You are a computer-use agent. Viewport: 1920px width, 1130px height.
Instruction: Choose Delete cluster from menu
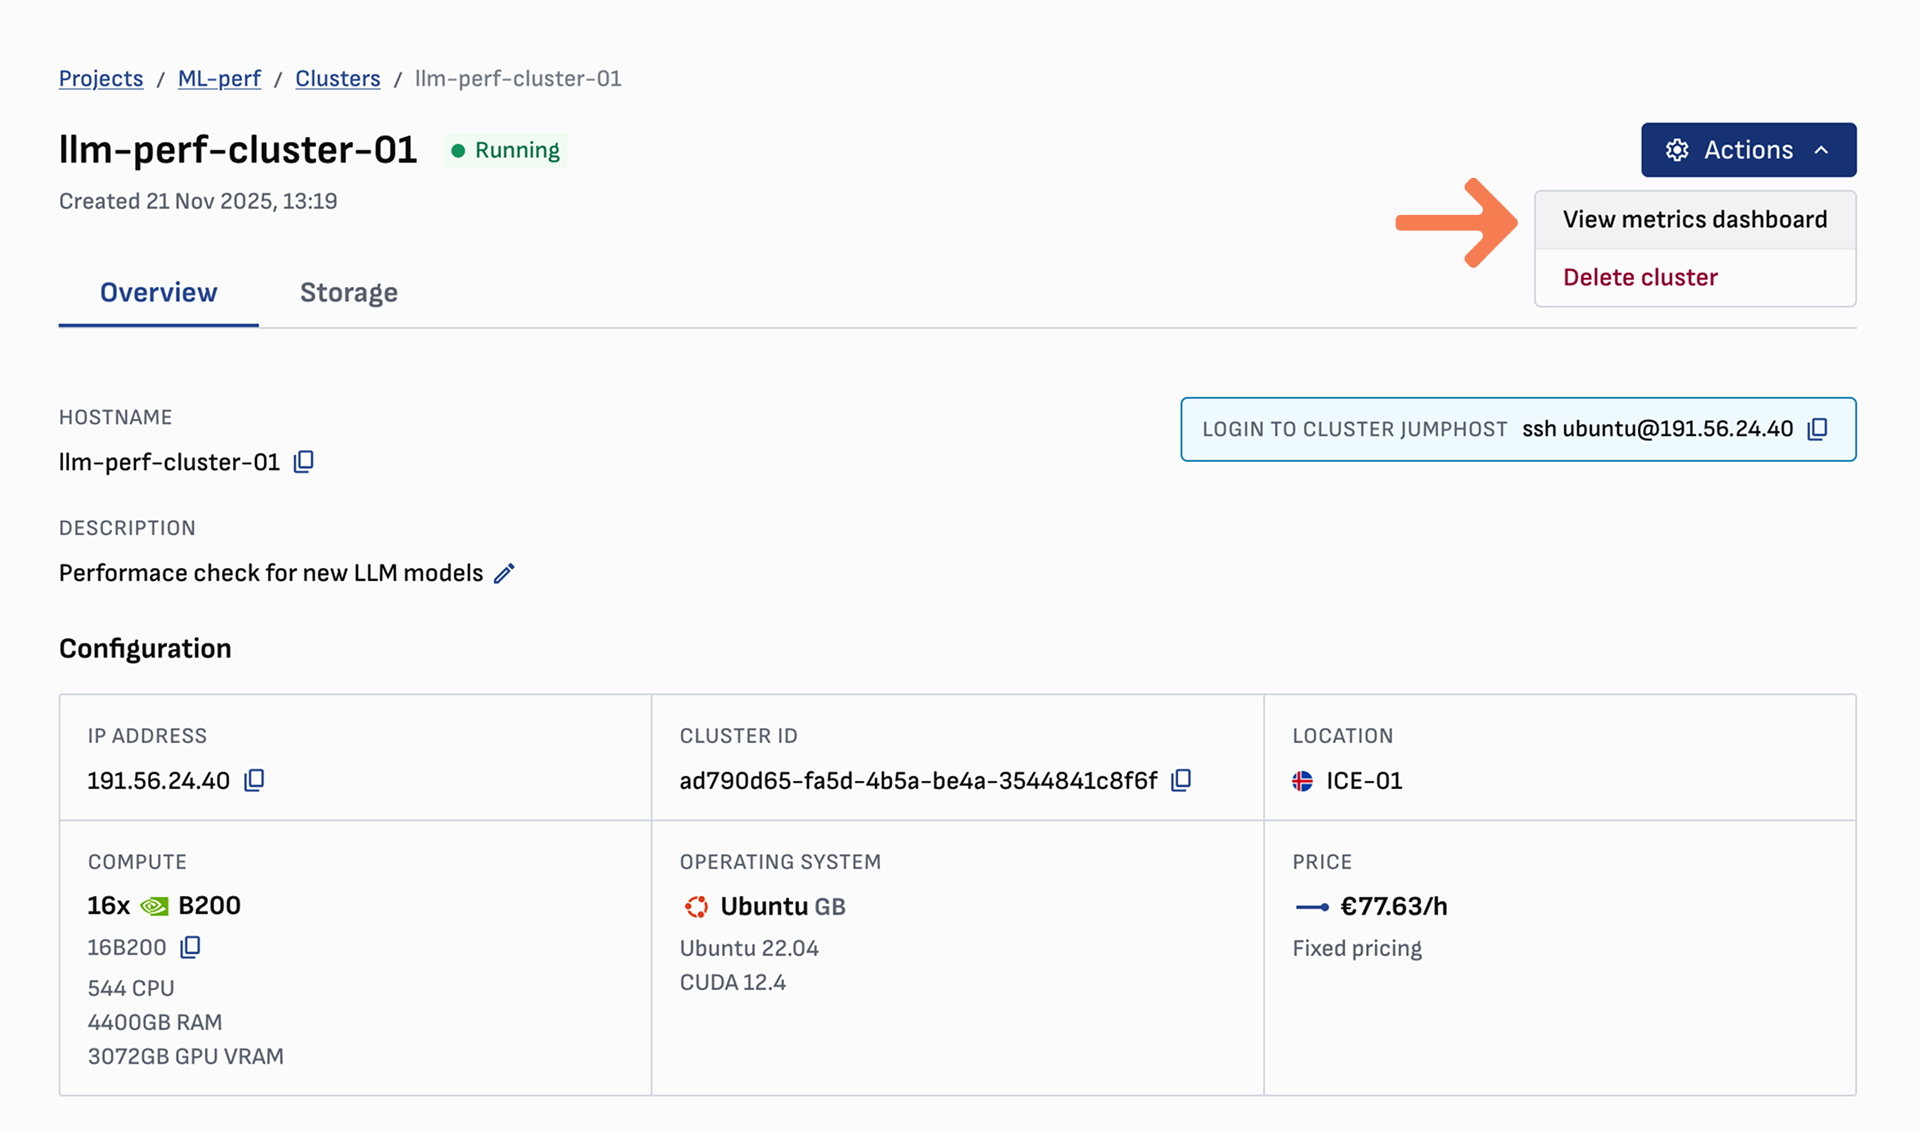pos(1640,278)
